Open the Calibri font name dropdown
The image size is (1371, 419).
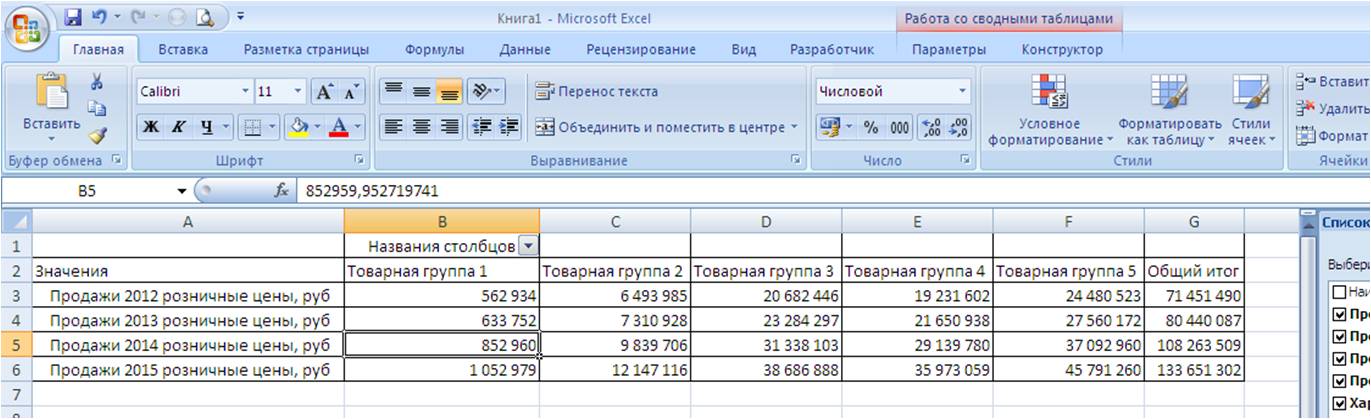pyautogui.click(x=245, y=92)
